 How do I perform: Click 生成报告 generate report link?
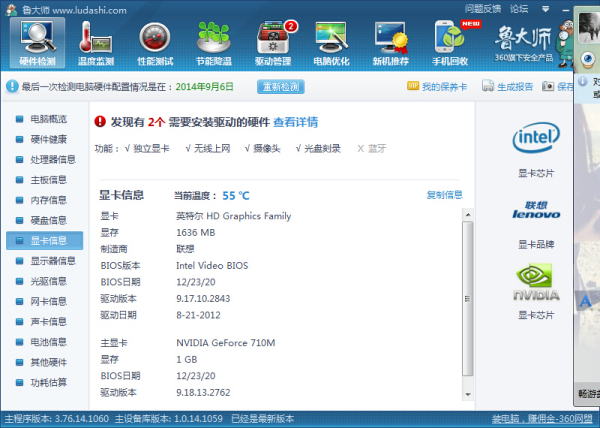(515, 87)
